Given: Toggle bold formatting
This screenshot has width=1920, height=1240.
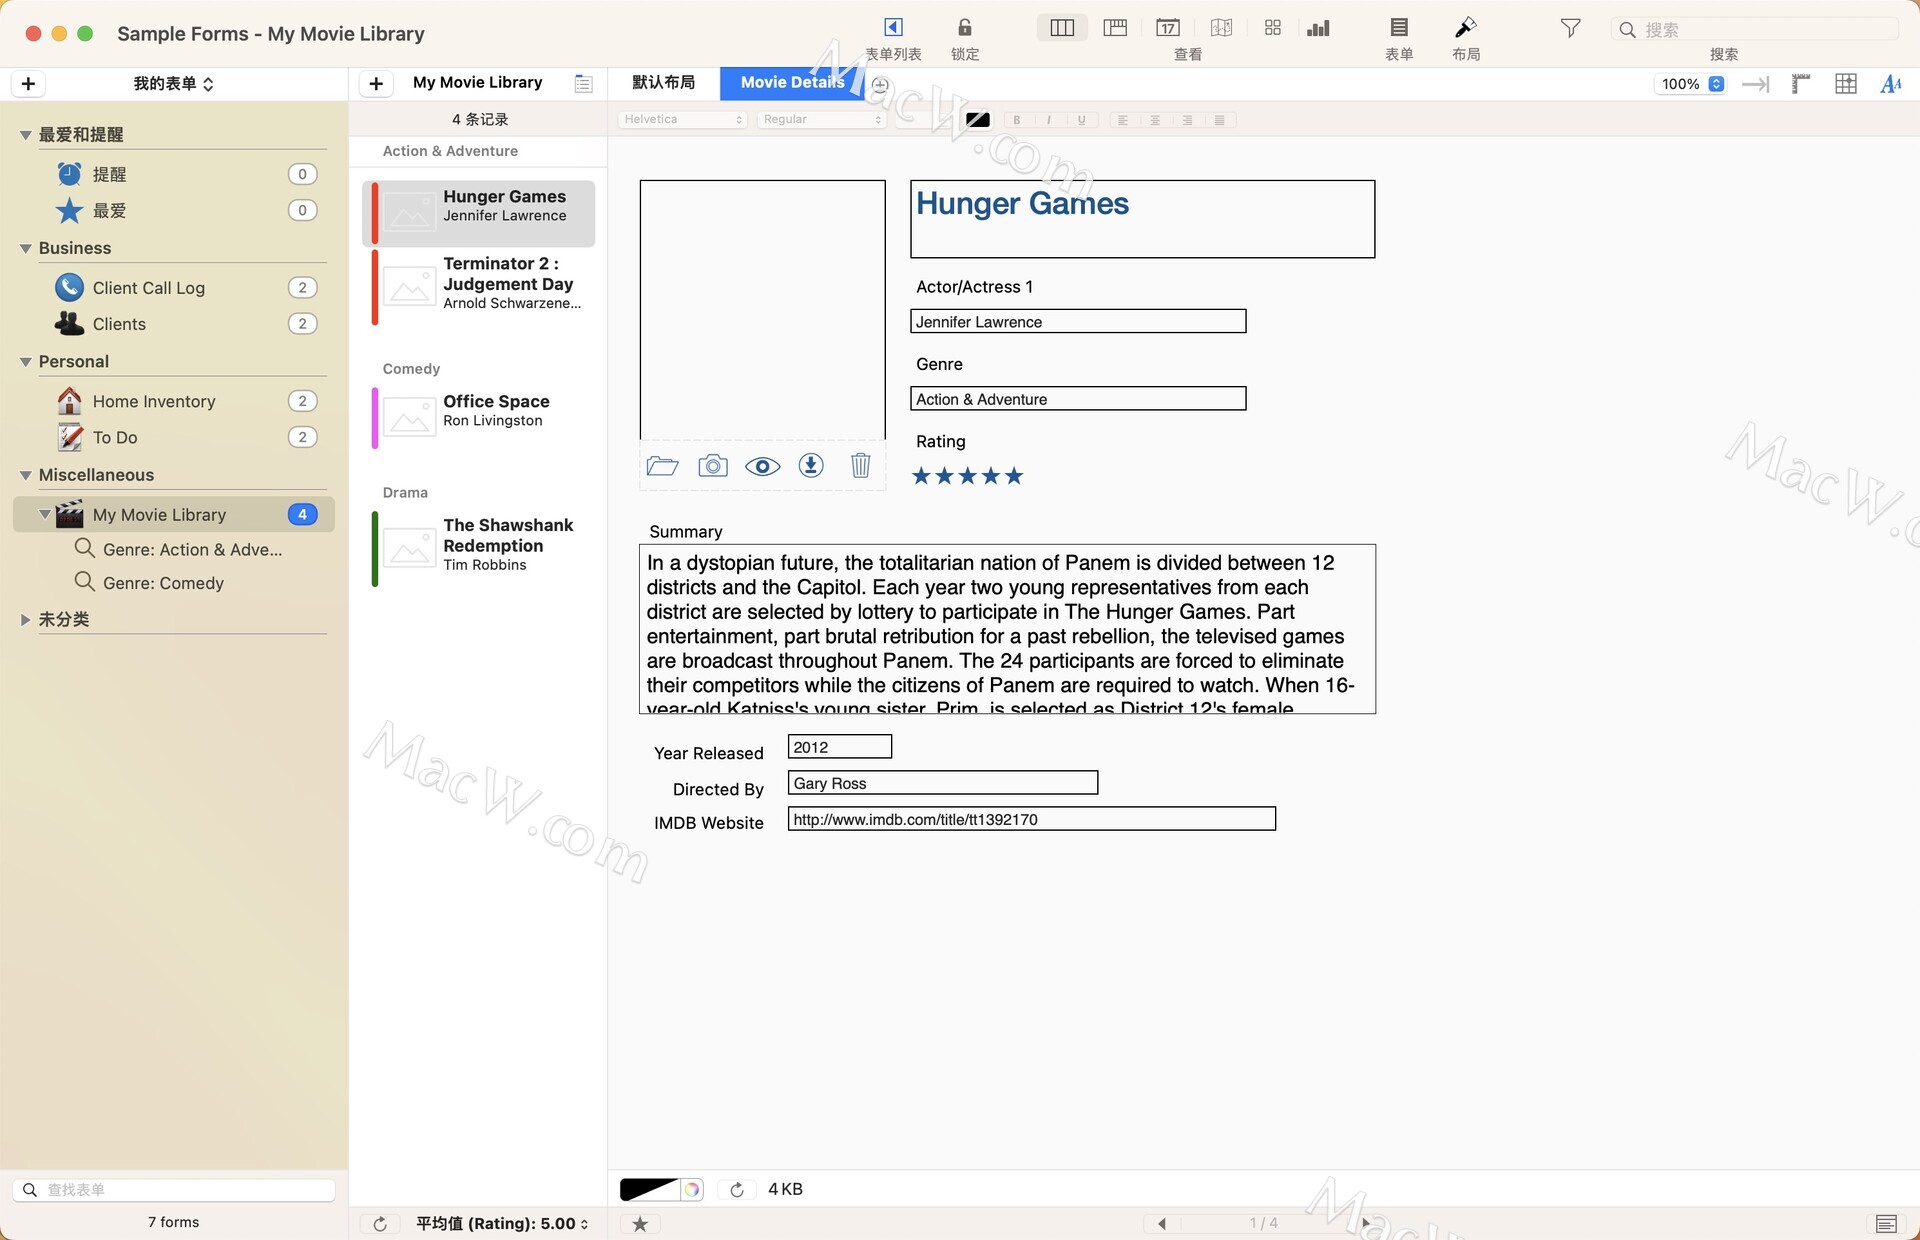Looking at the screenshot, I should click(1017, 119).
